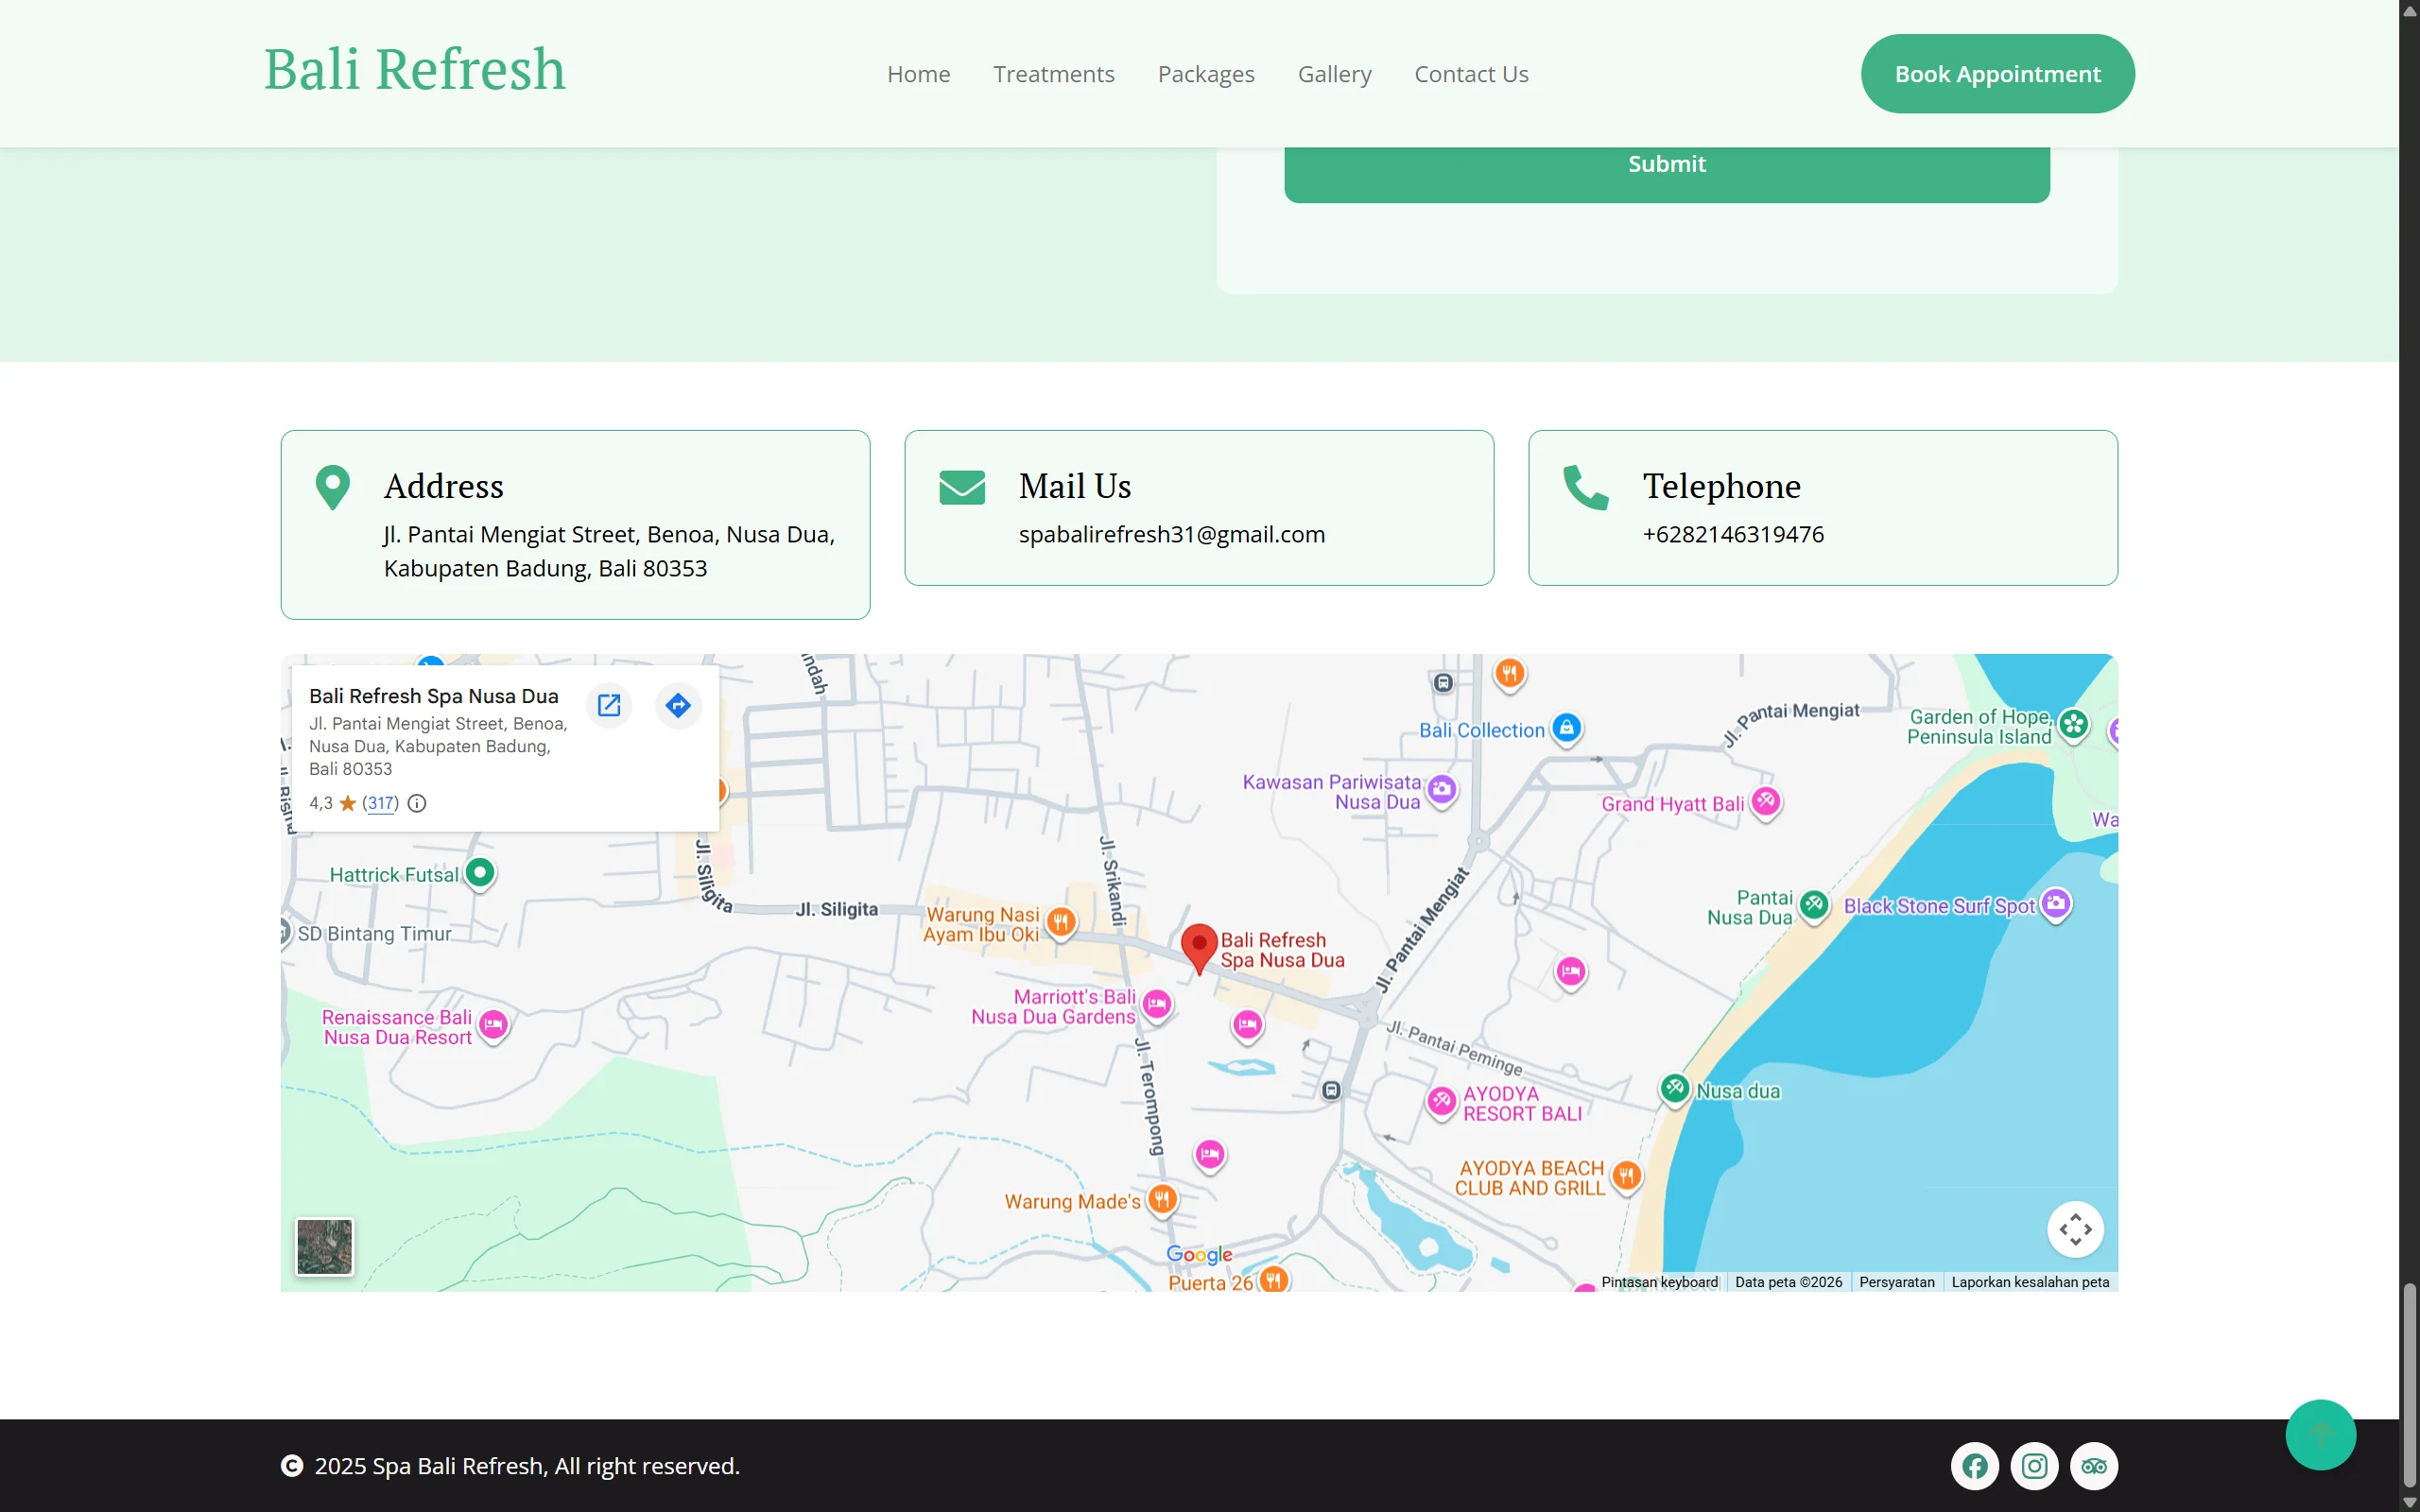
Task: Click the Warung Made's restaurant marker
Action: point(1162,1198)
